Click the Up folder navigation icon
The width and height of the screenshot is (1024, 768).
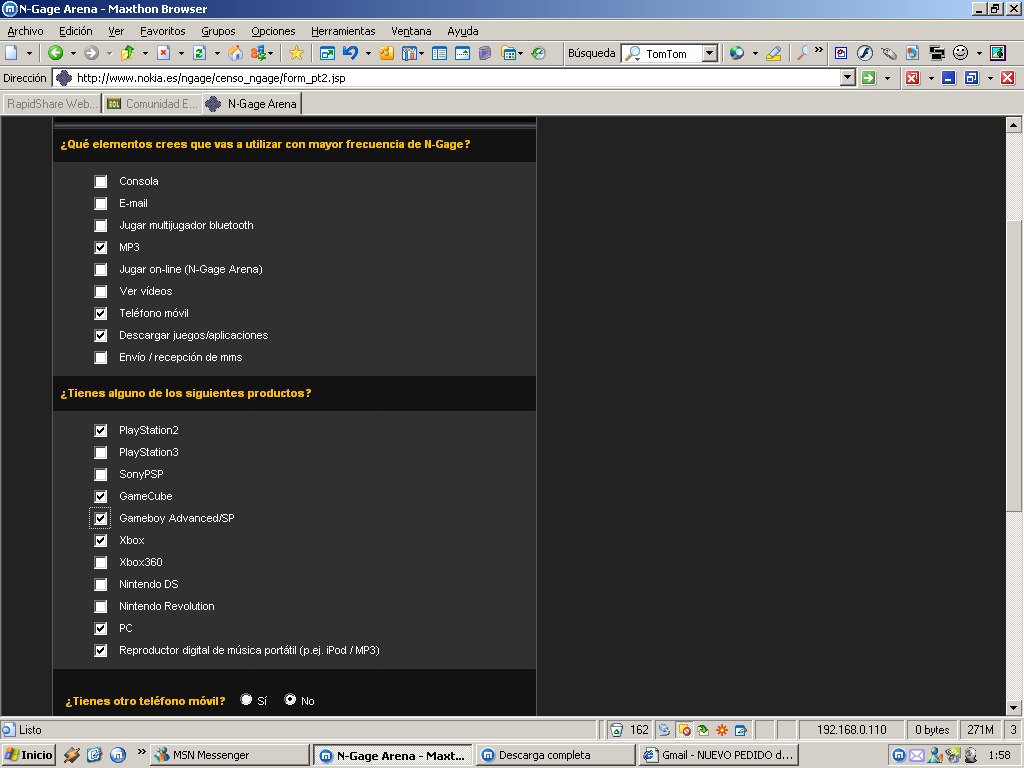tap(127, 54)
